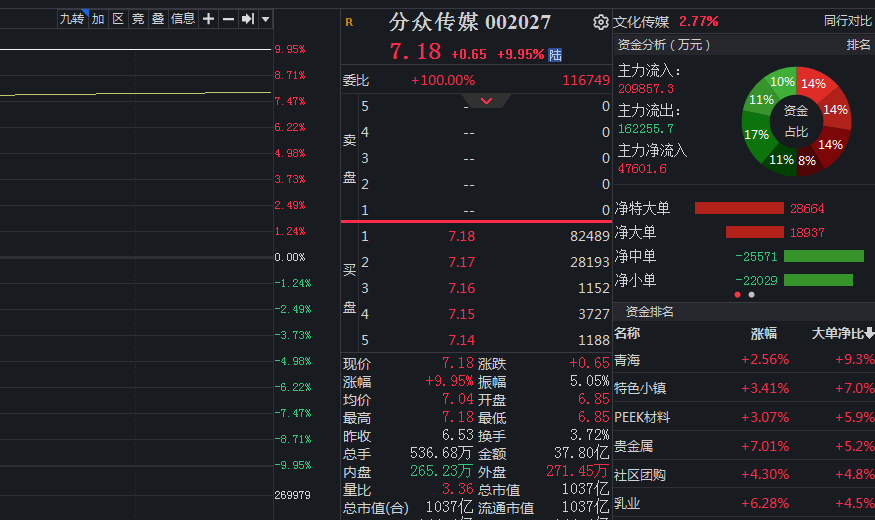875x520 pixels.
Task: Select the second gray pagination dot
Action: click(x=752, y=295)
